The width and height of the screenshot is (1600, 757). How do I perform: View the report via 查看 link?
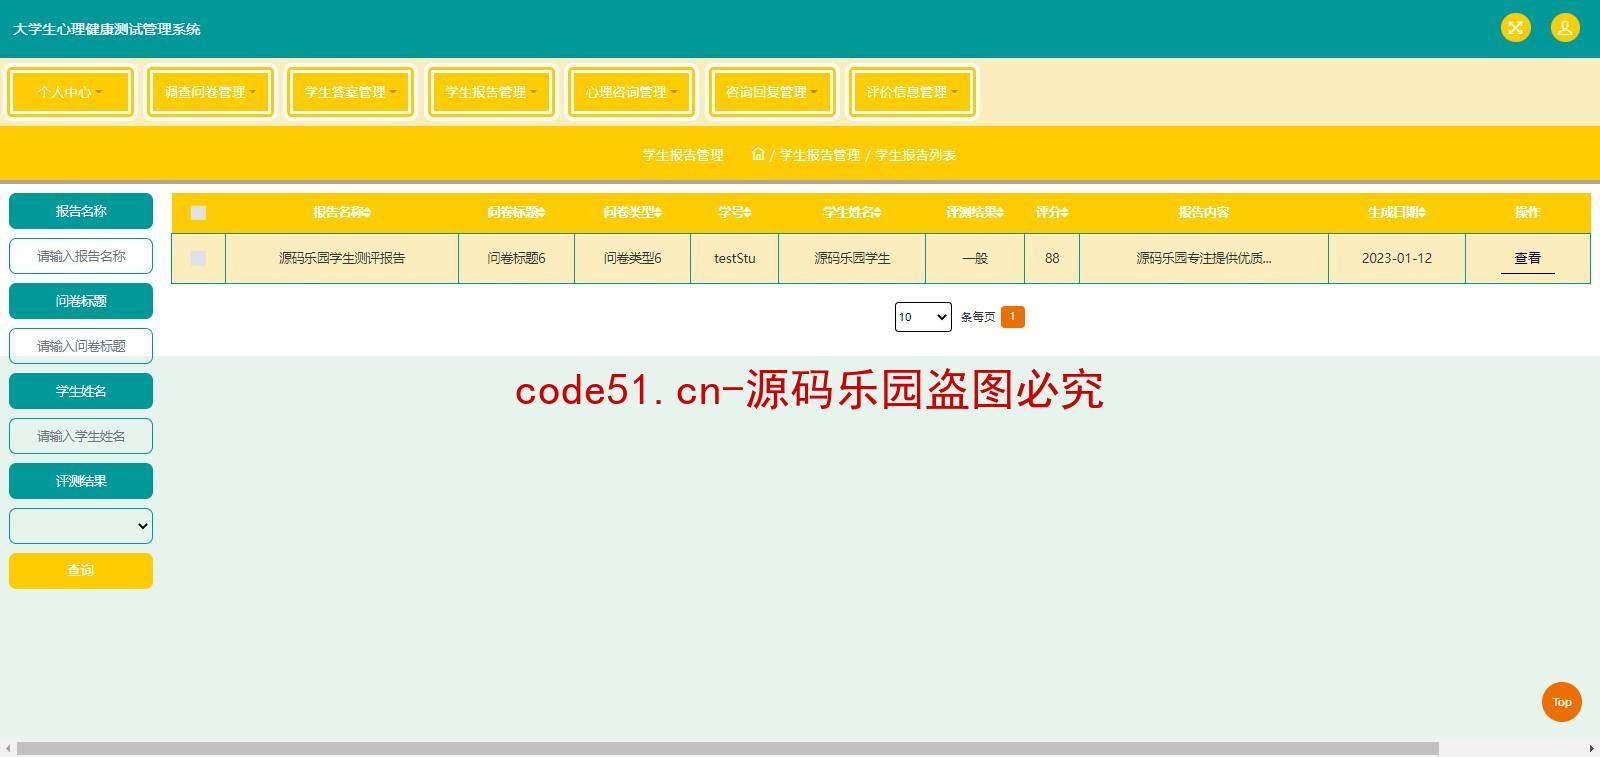click(x=1527, y=258)
